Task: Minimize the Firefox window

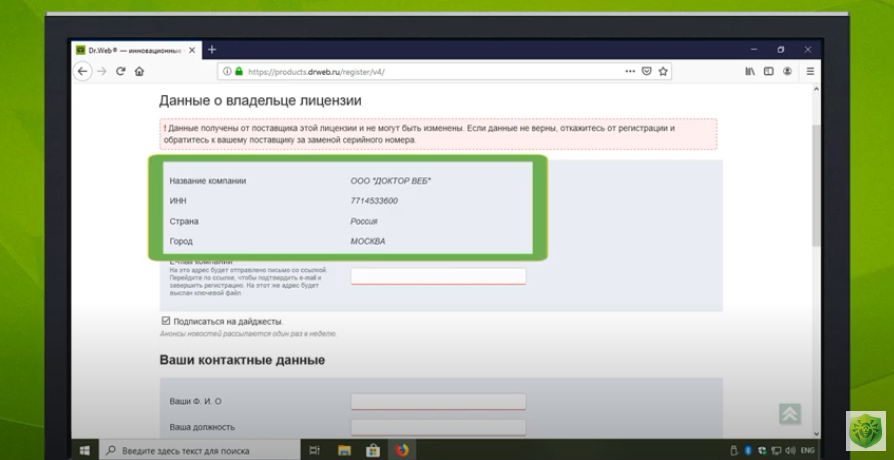Action: [754, 50]
